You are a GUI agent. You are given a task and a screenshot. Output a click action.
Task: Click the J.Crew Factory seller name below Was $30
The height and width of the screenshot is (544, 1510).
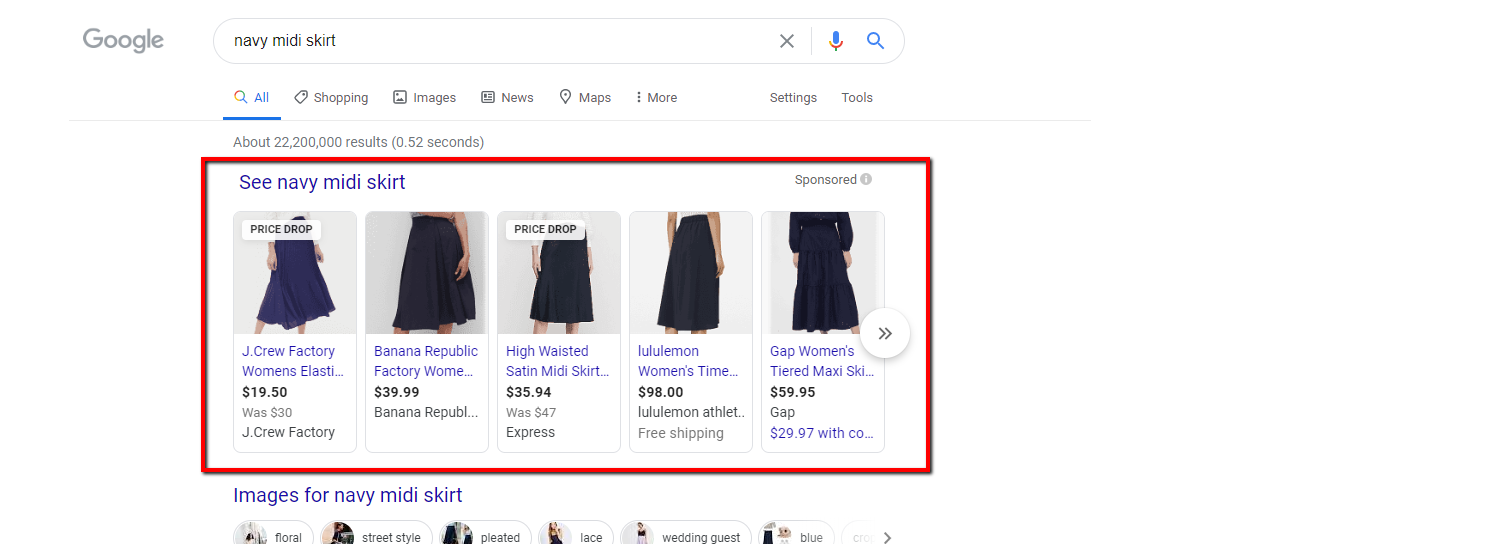pyautogui.click(x=289, y=432)
